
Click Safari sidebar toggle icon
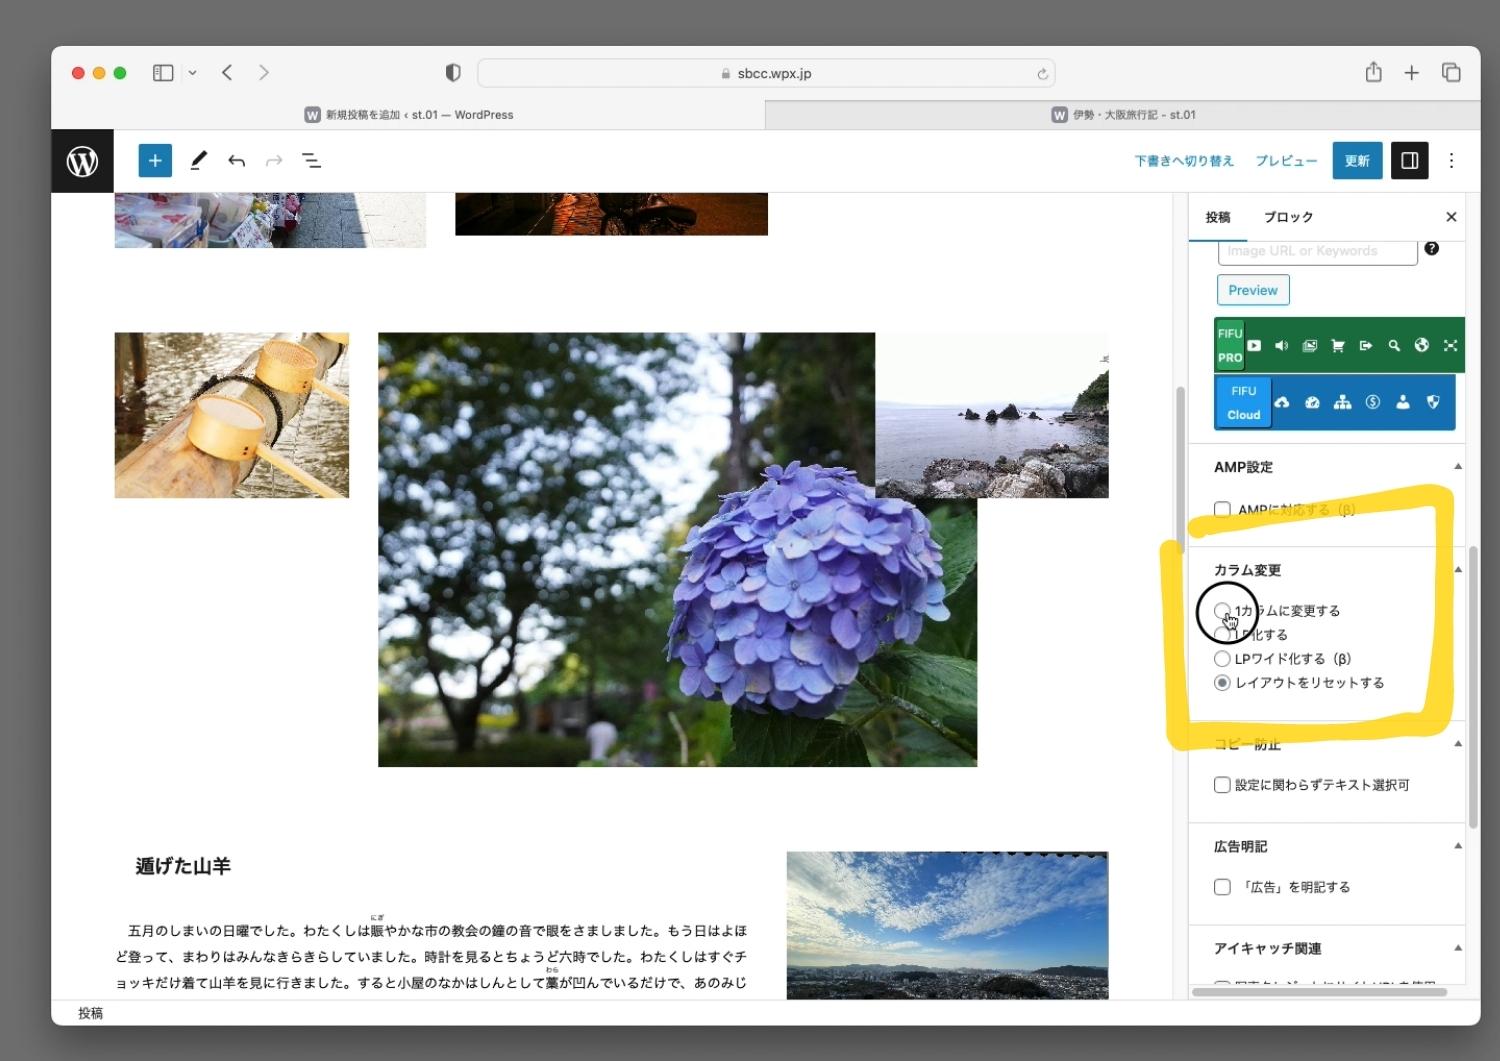coord(163,73)
